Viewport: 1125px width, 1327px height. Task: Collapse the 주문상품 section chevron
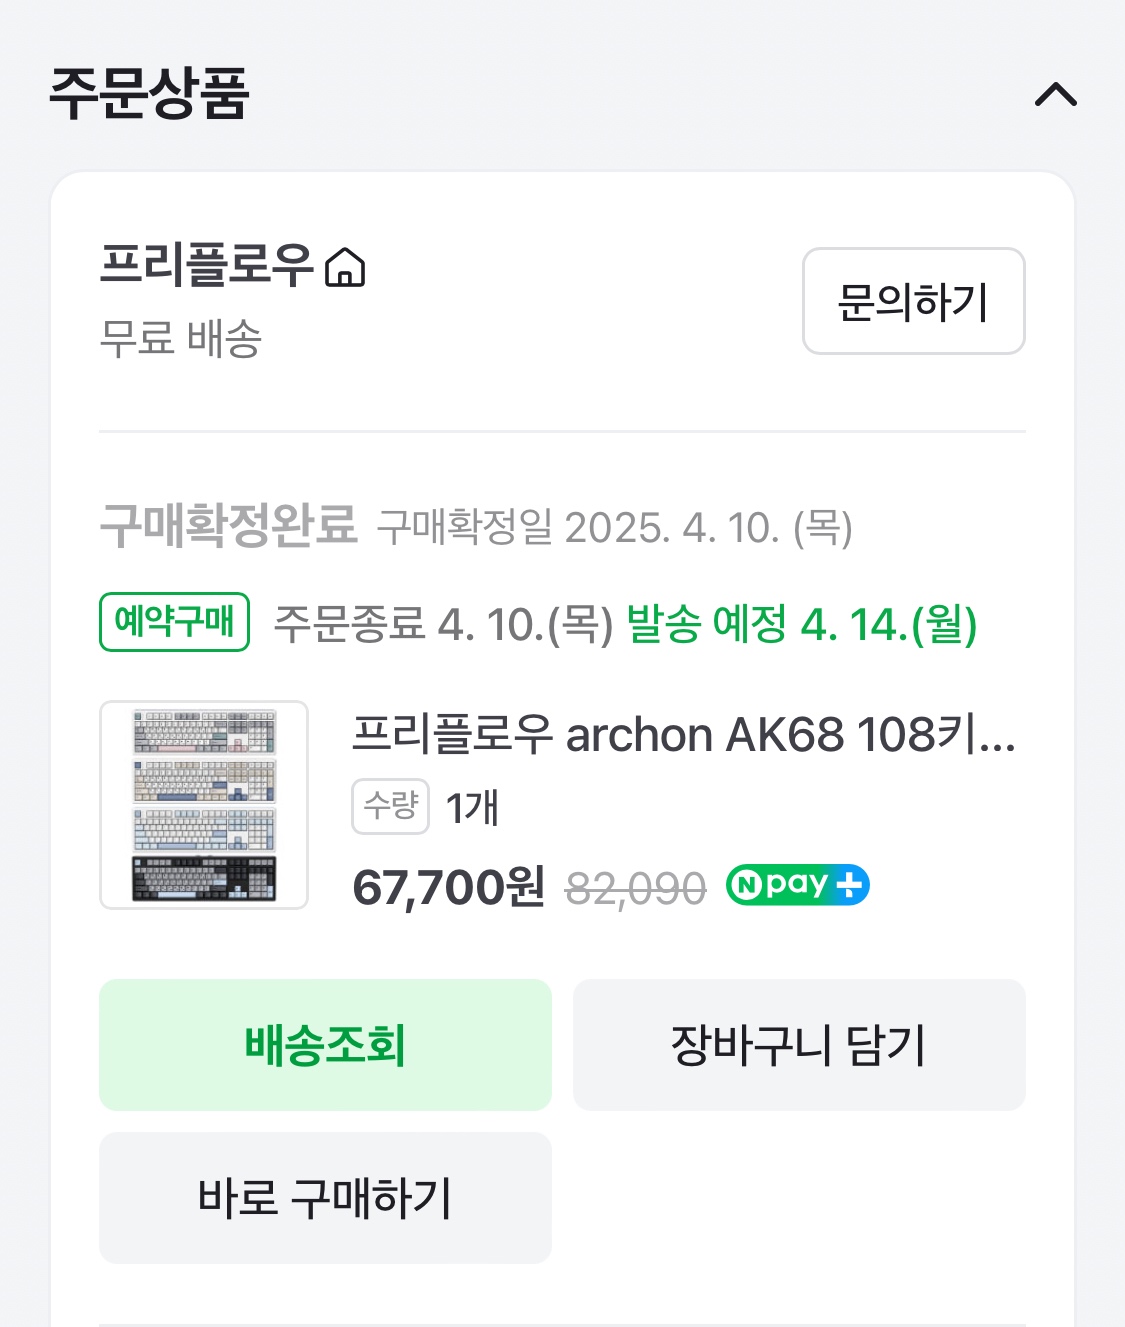1055,96
